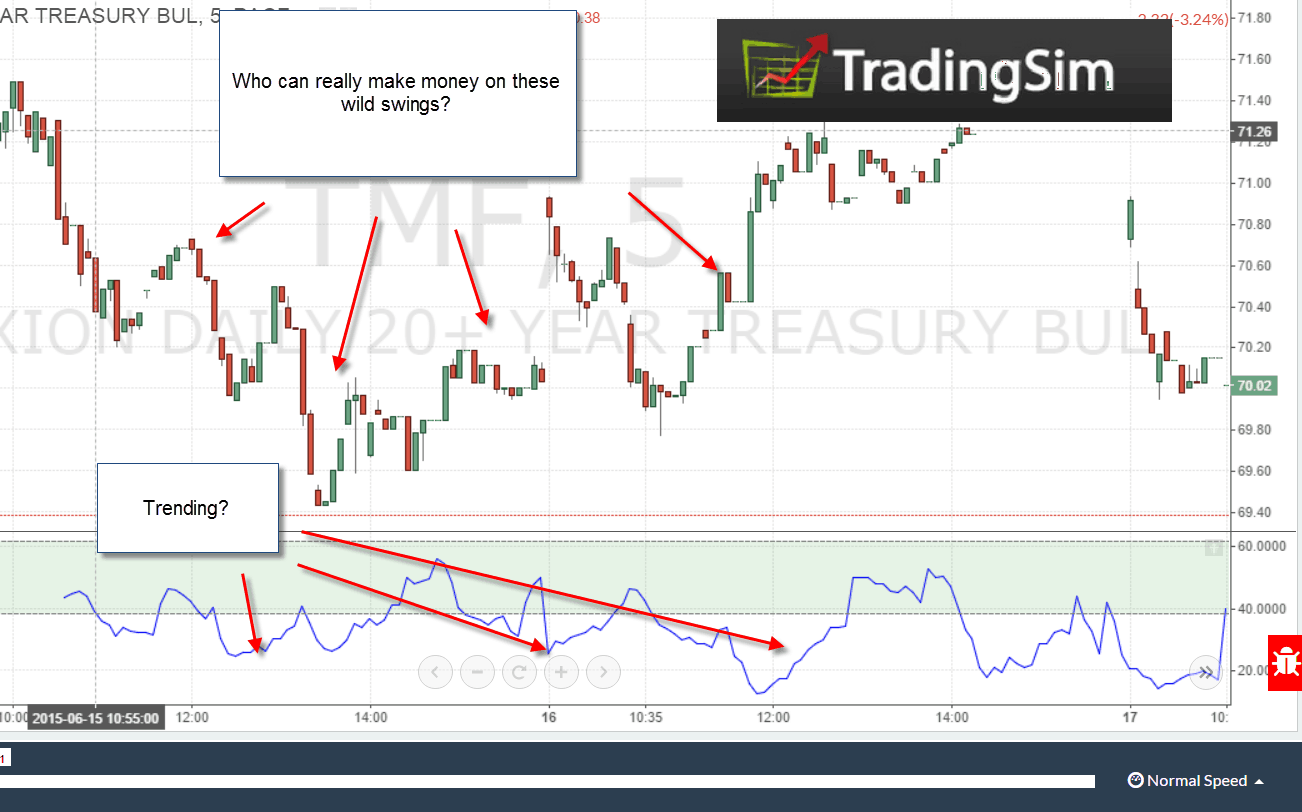The height and width of the screenshot is (812, 1302).
Task: Jump to latest bar with double-arrow button
Action: 1206,672
